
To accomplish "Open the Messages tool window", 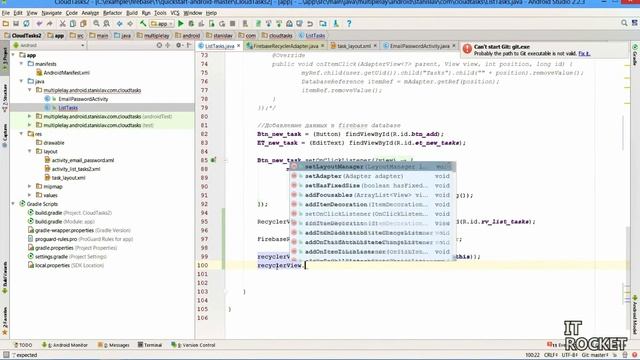I will [113, 345].
